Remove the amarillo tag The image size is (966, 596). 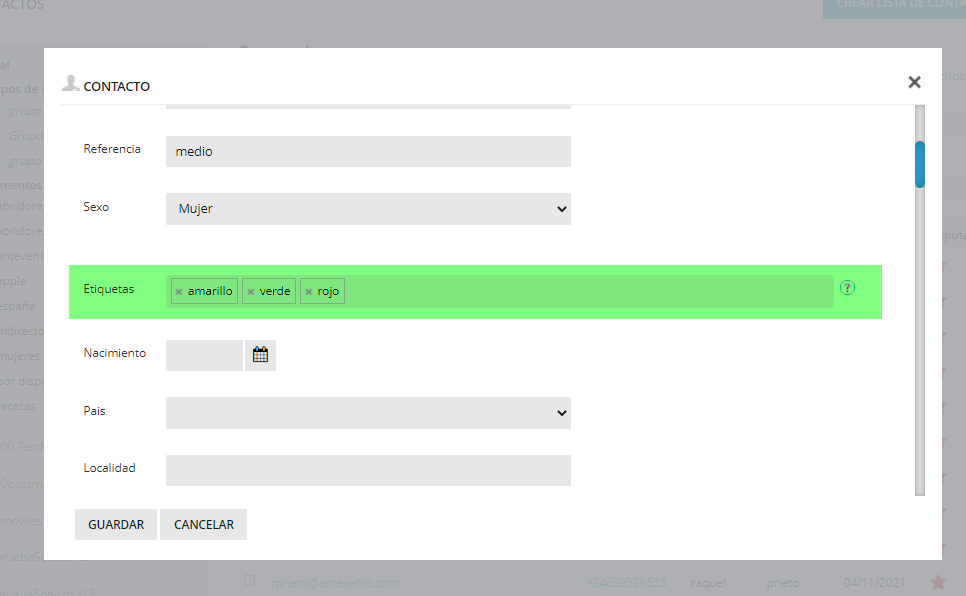[x=179, y=292]
